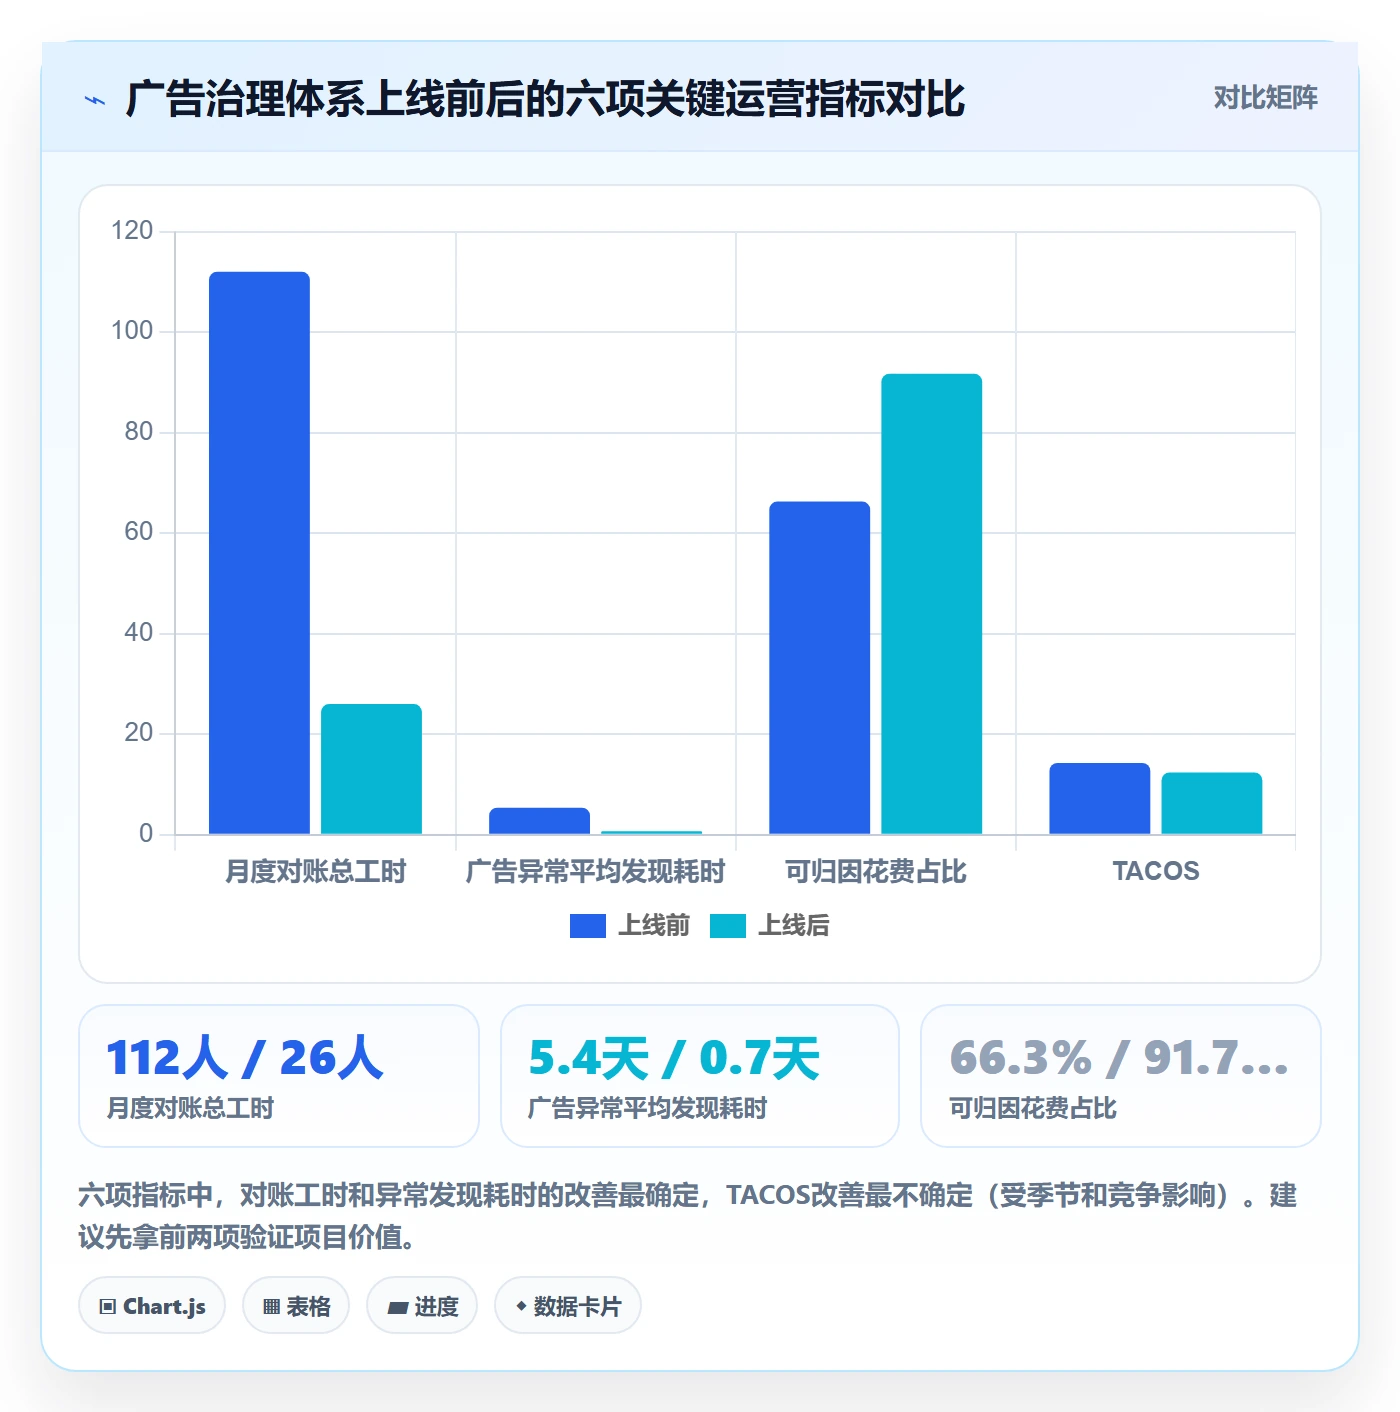1400x1412 pixels.
Task: Select the Chart.js tag chip
Action: [152, 1306]
